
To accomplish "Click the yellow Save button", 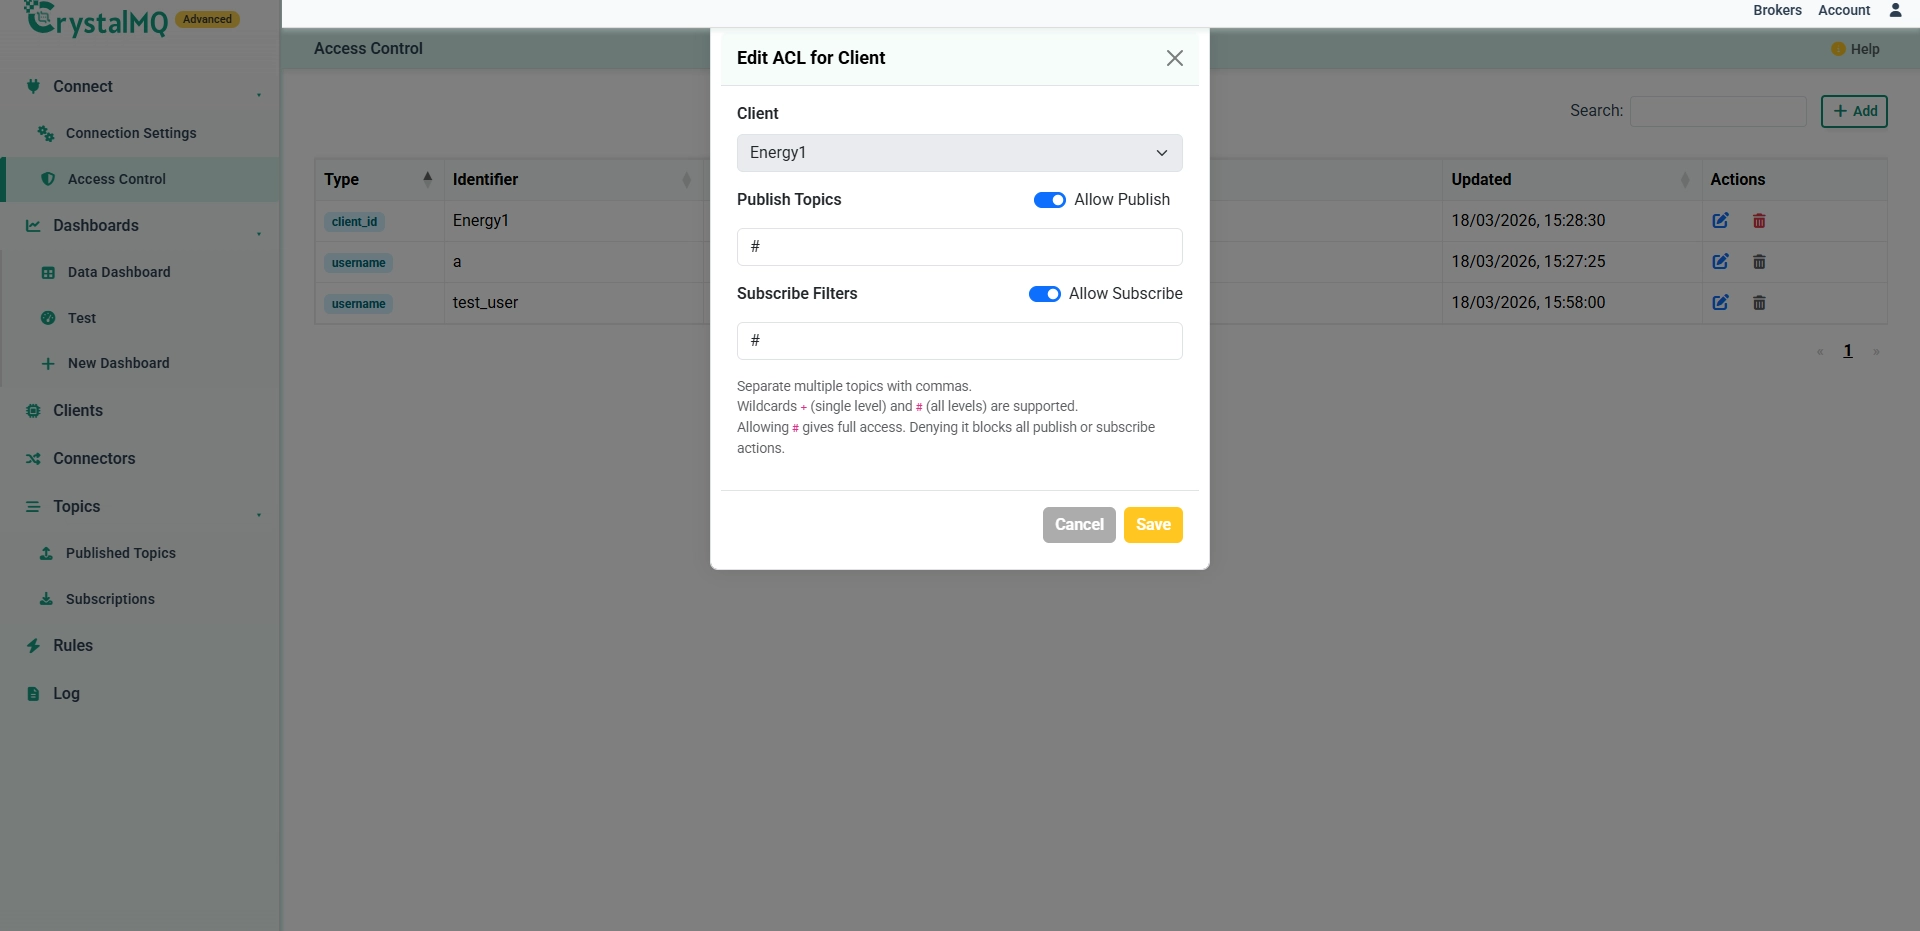I will point(1153,525).
